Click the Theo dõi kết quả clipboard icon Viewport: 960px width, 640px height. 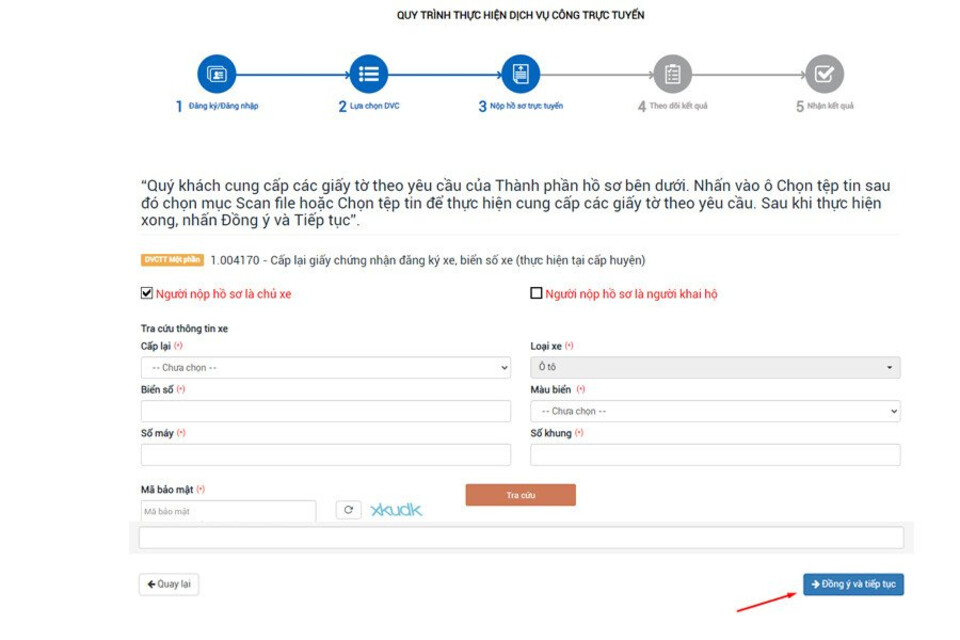[672, 74]
